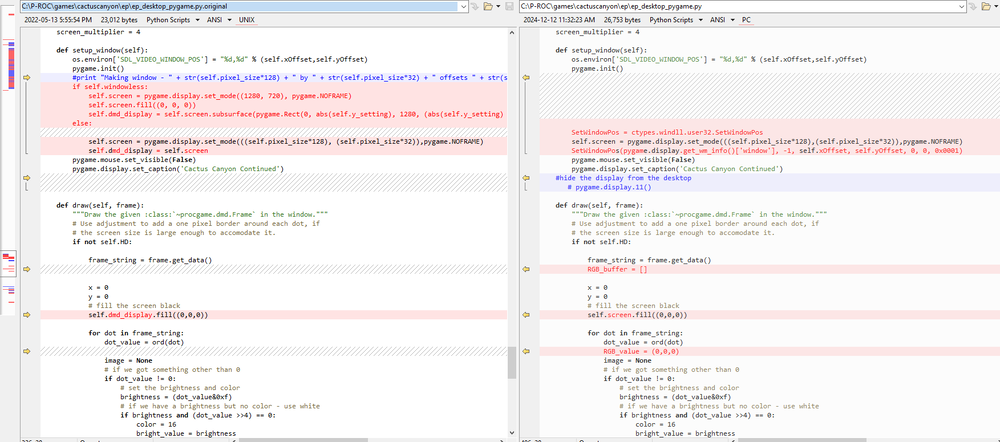Click left pane vertical scrollbar thumb
Viewport: 1000px width, 442px height.
click(511, 363)
